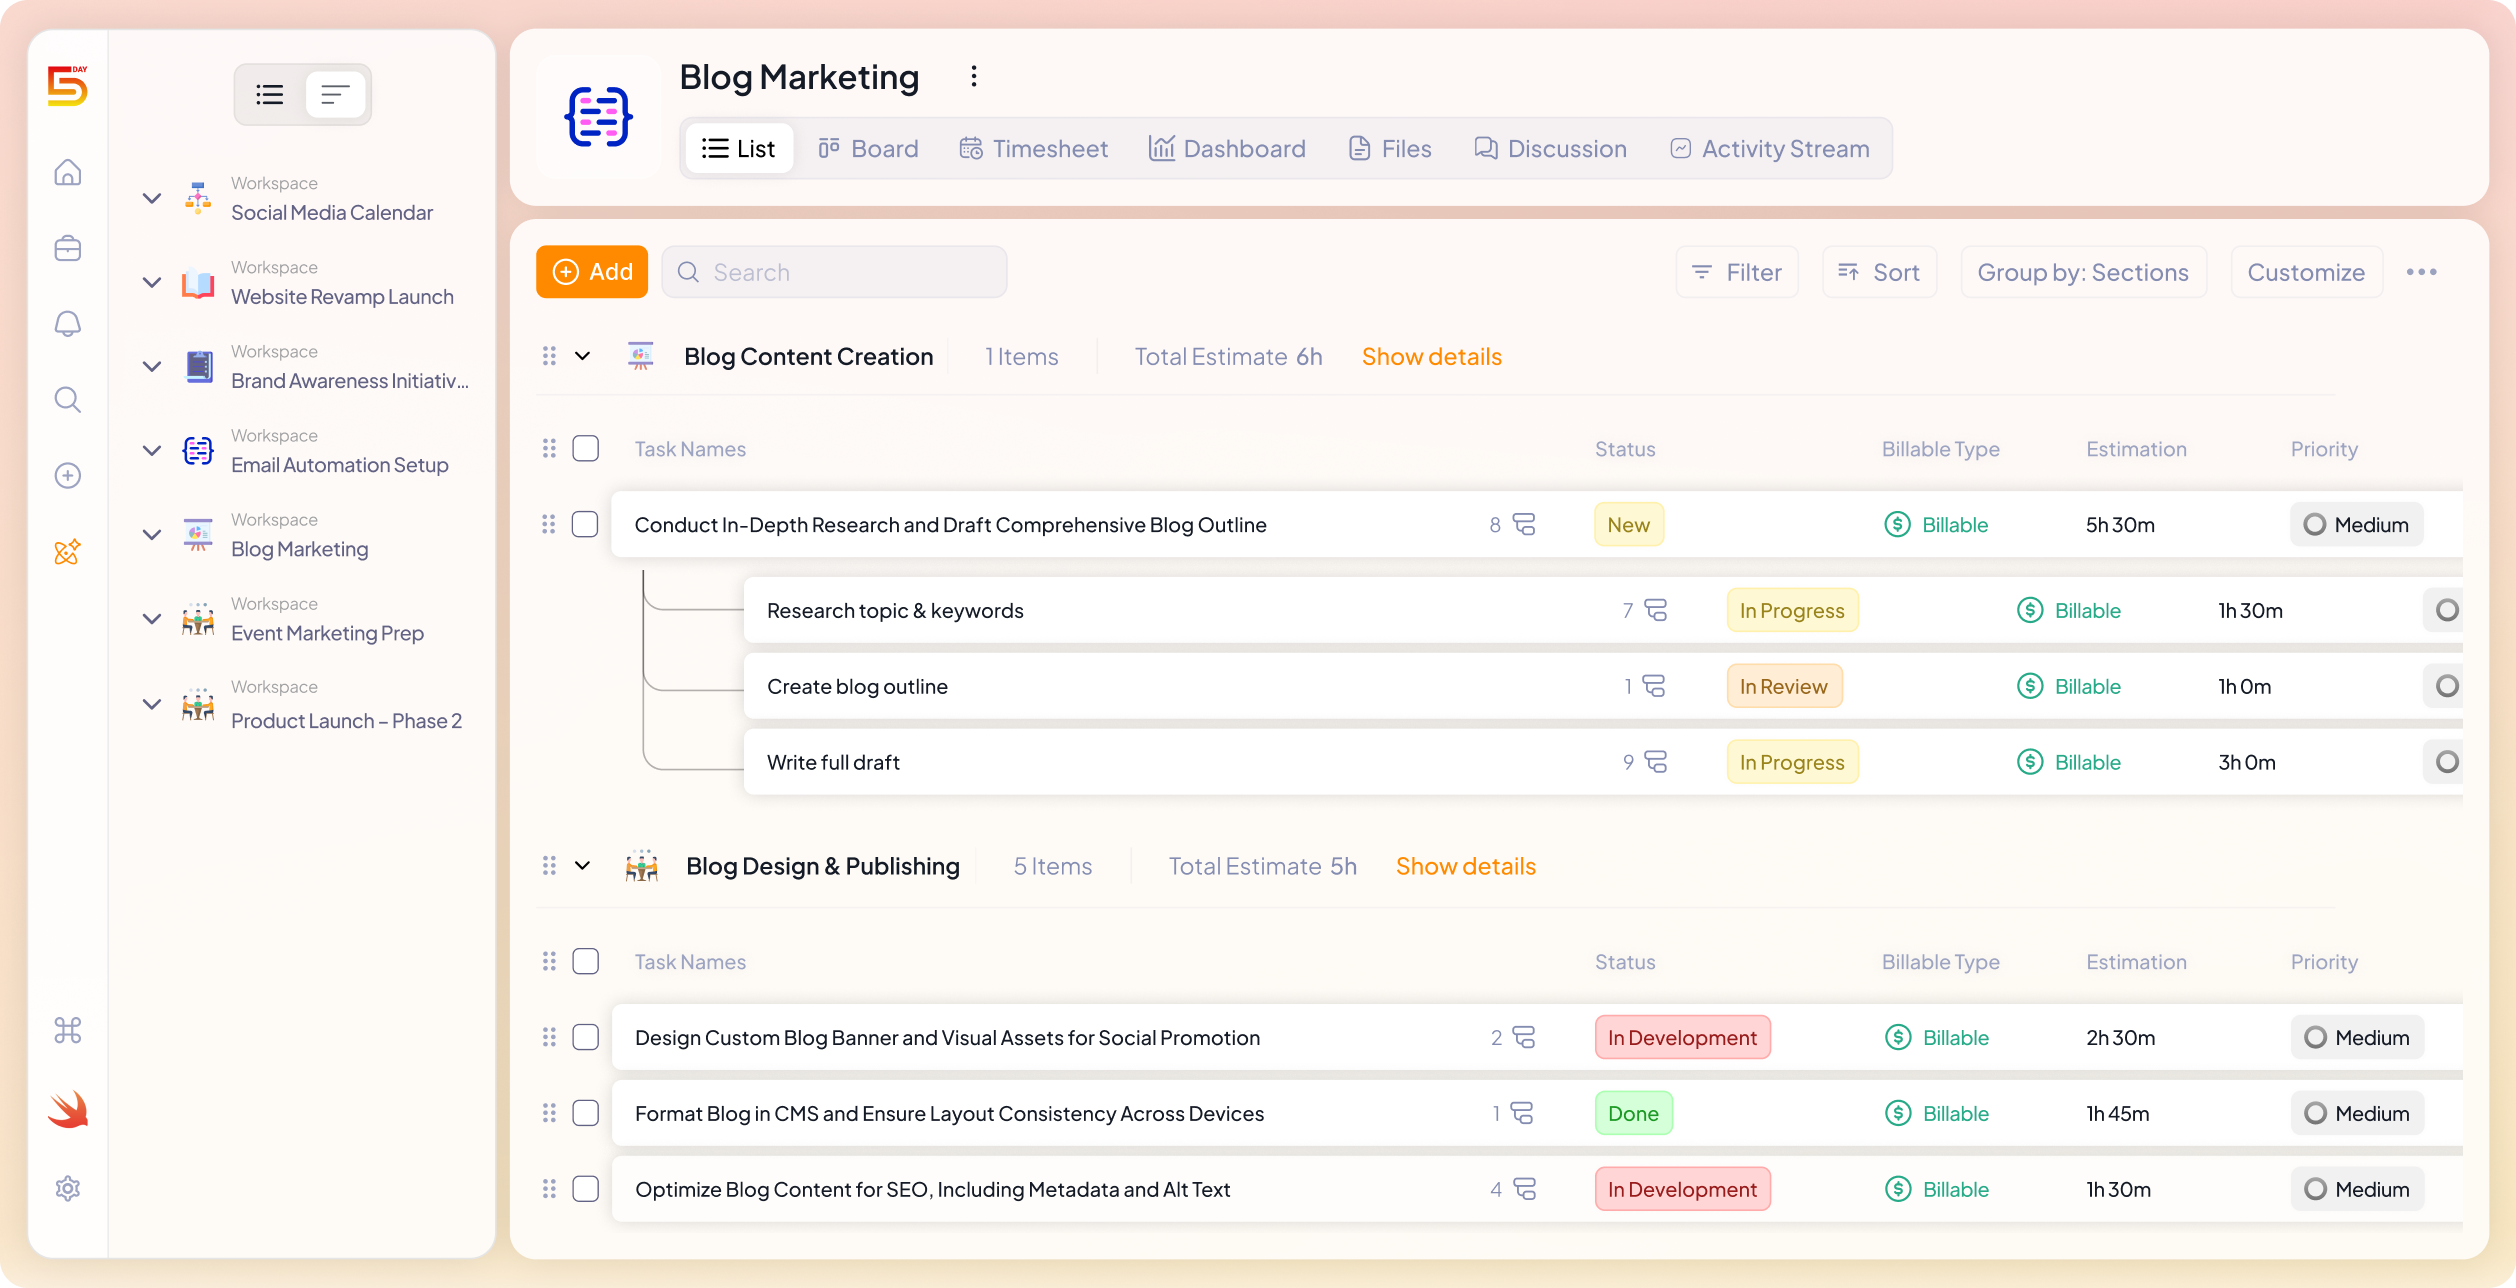Open the Home icon in the sidebar
Screen dimensions: 2516x1288
67,172
